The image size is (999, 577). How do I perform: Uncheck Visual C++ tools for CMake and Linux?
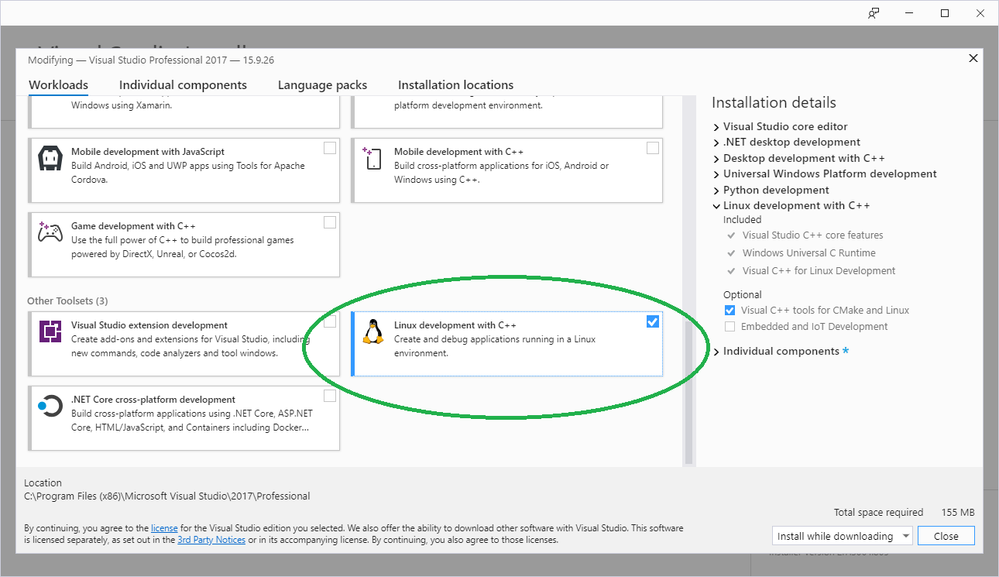730,310
